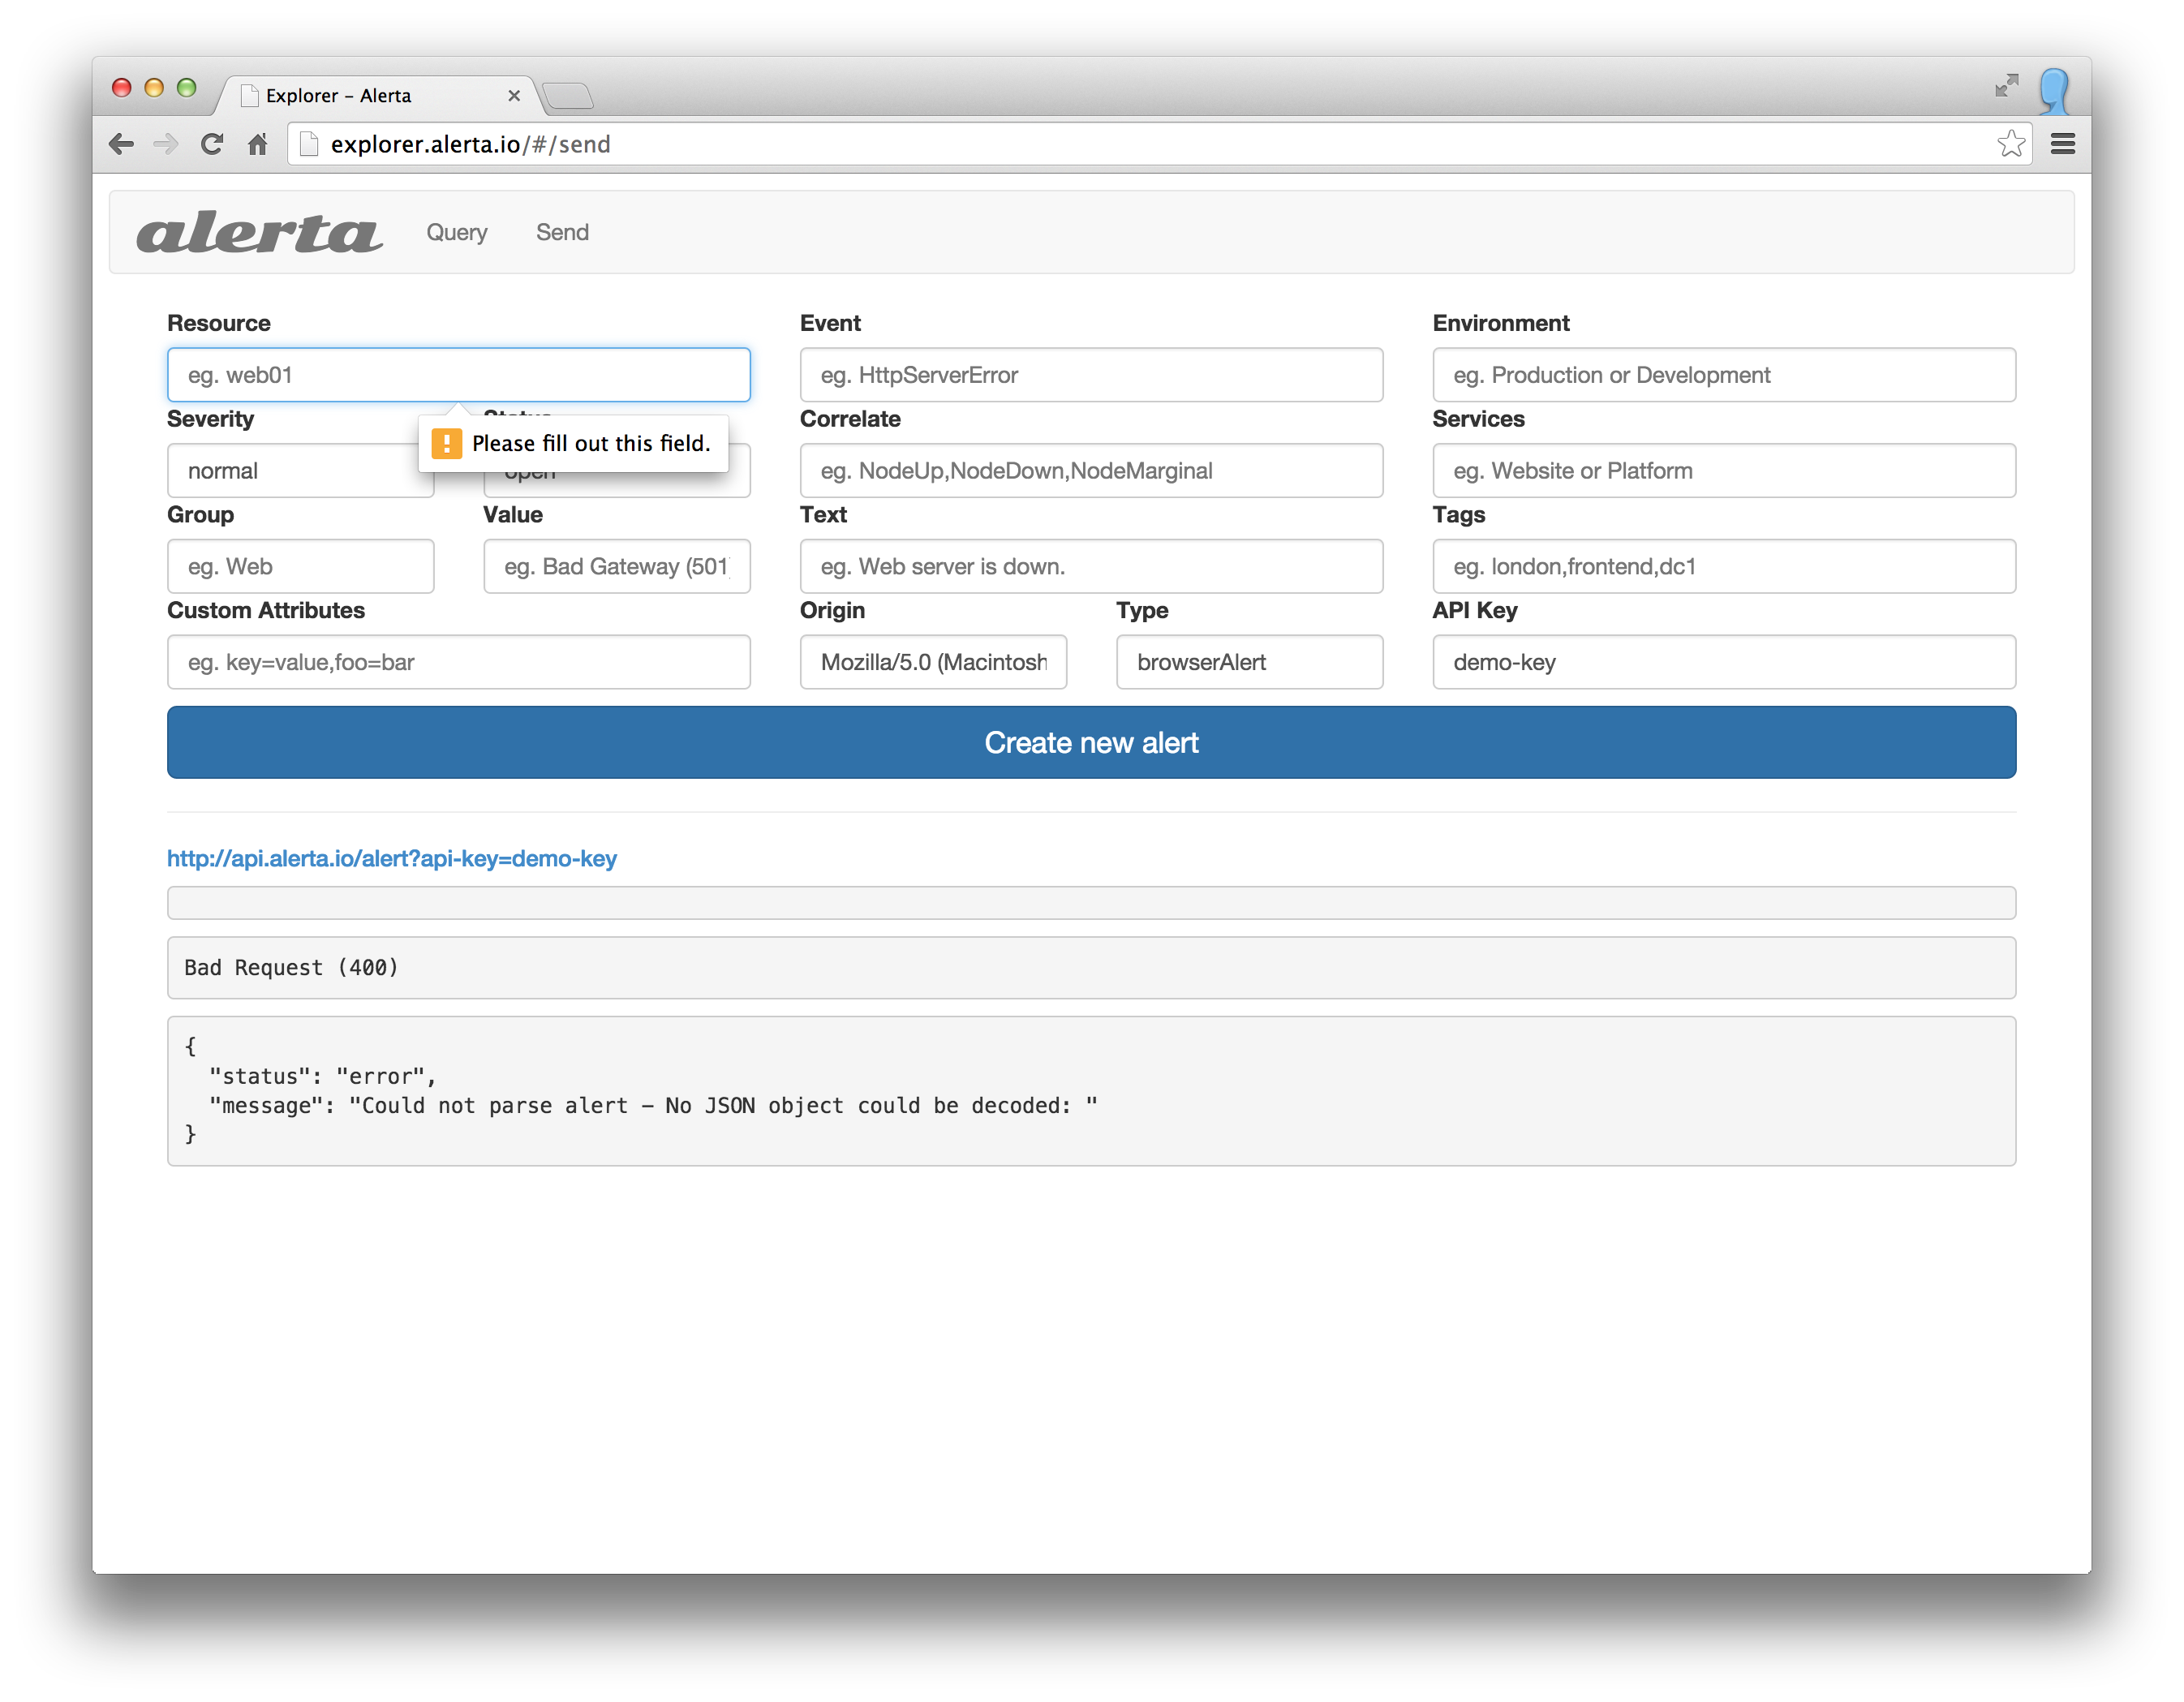Click the home icon in toolbar
Viewport: 2184px width, 1702px height.
point(258,144)
